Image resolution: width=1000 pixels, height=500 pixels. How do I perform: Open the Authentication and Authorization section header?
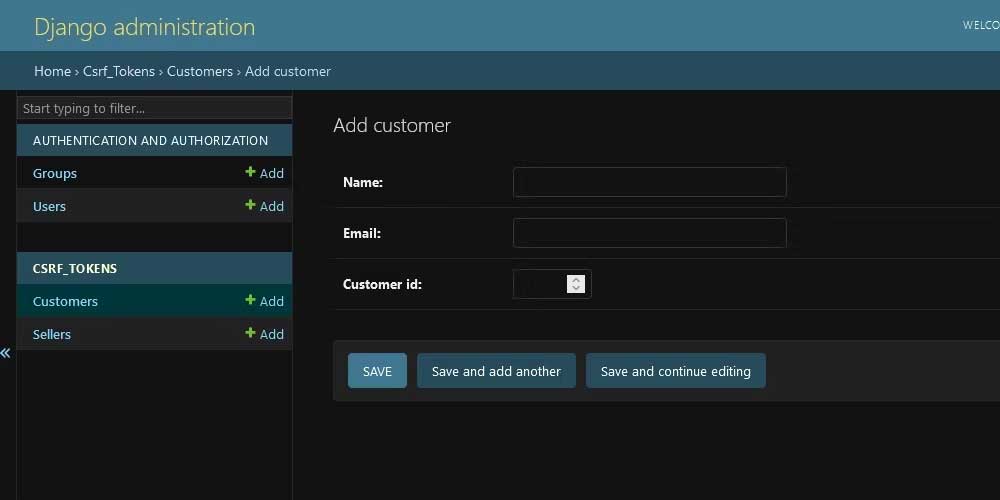(x=150, y=140)
